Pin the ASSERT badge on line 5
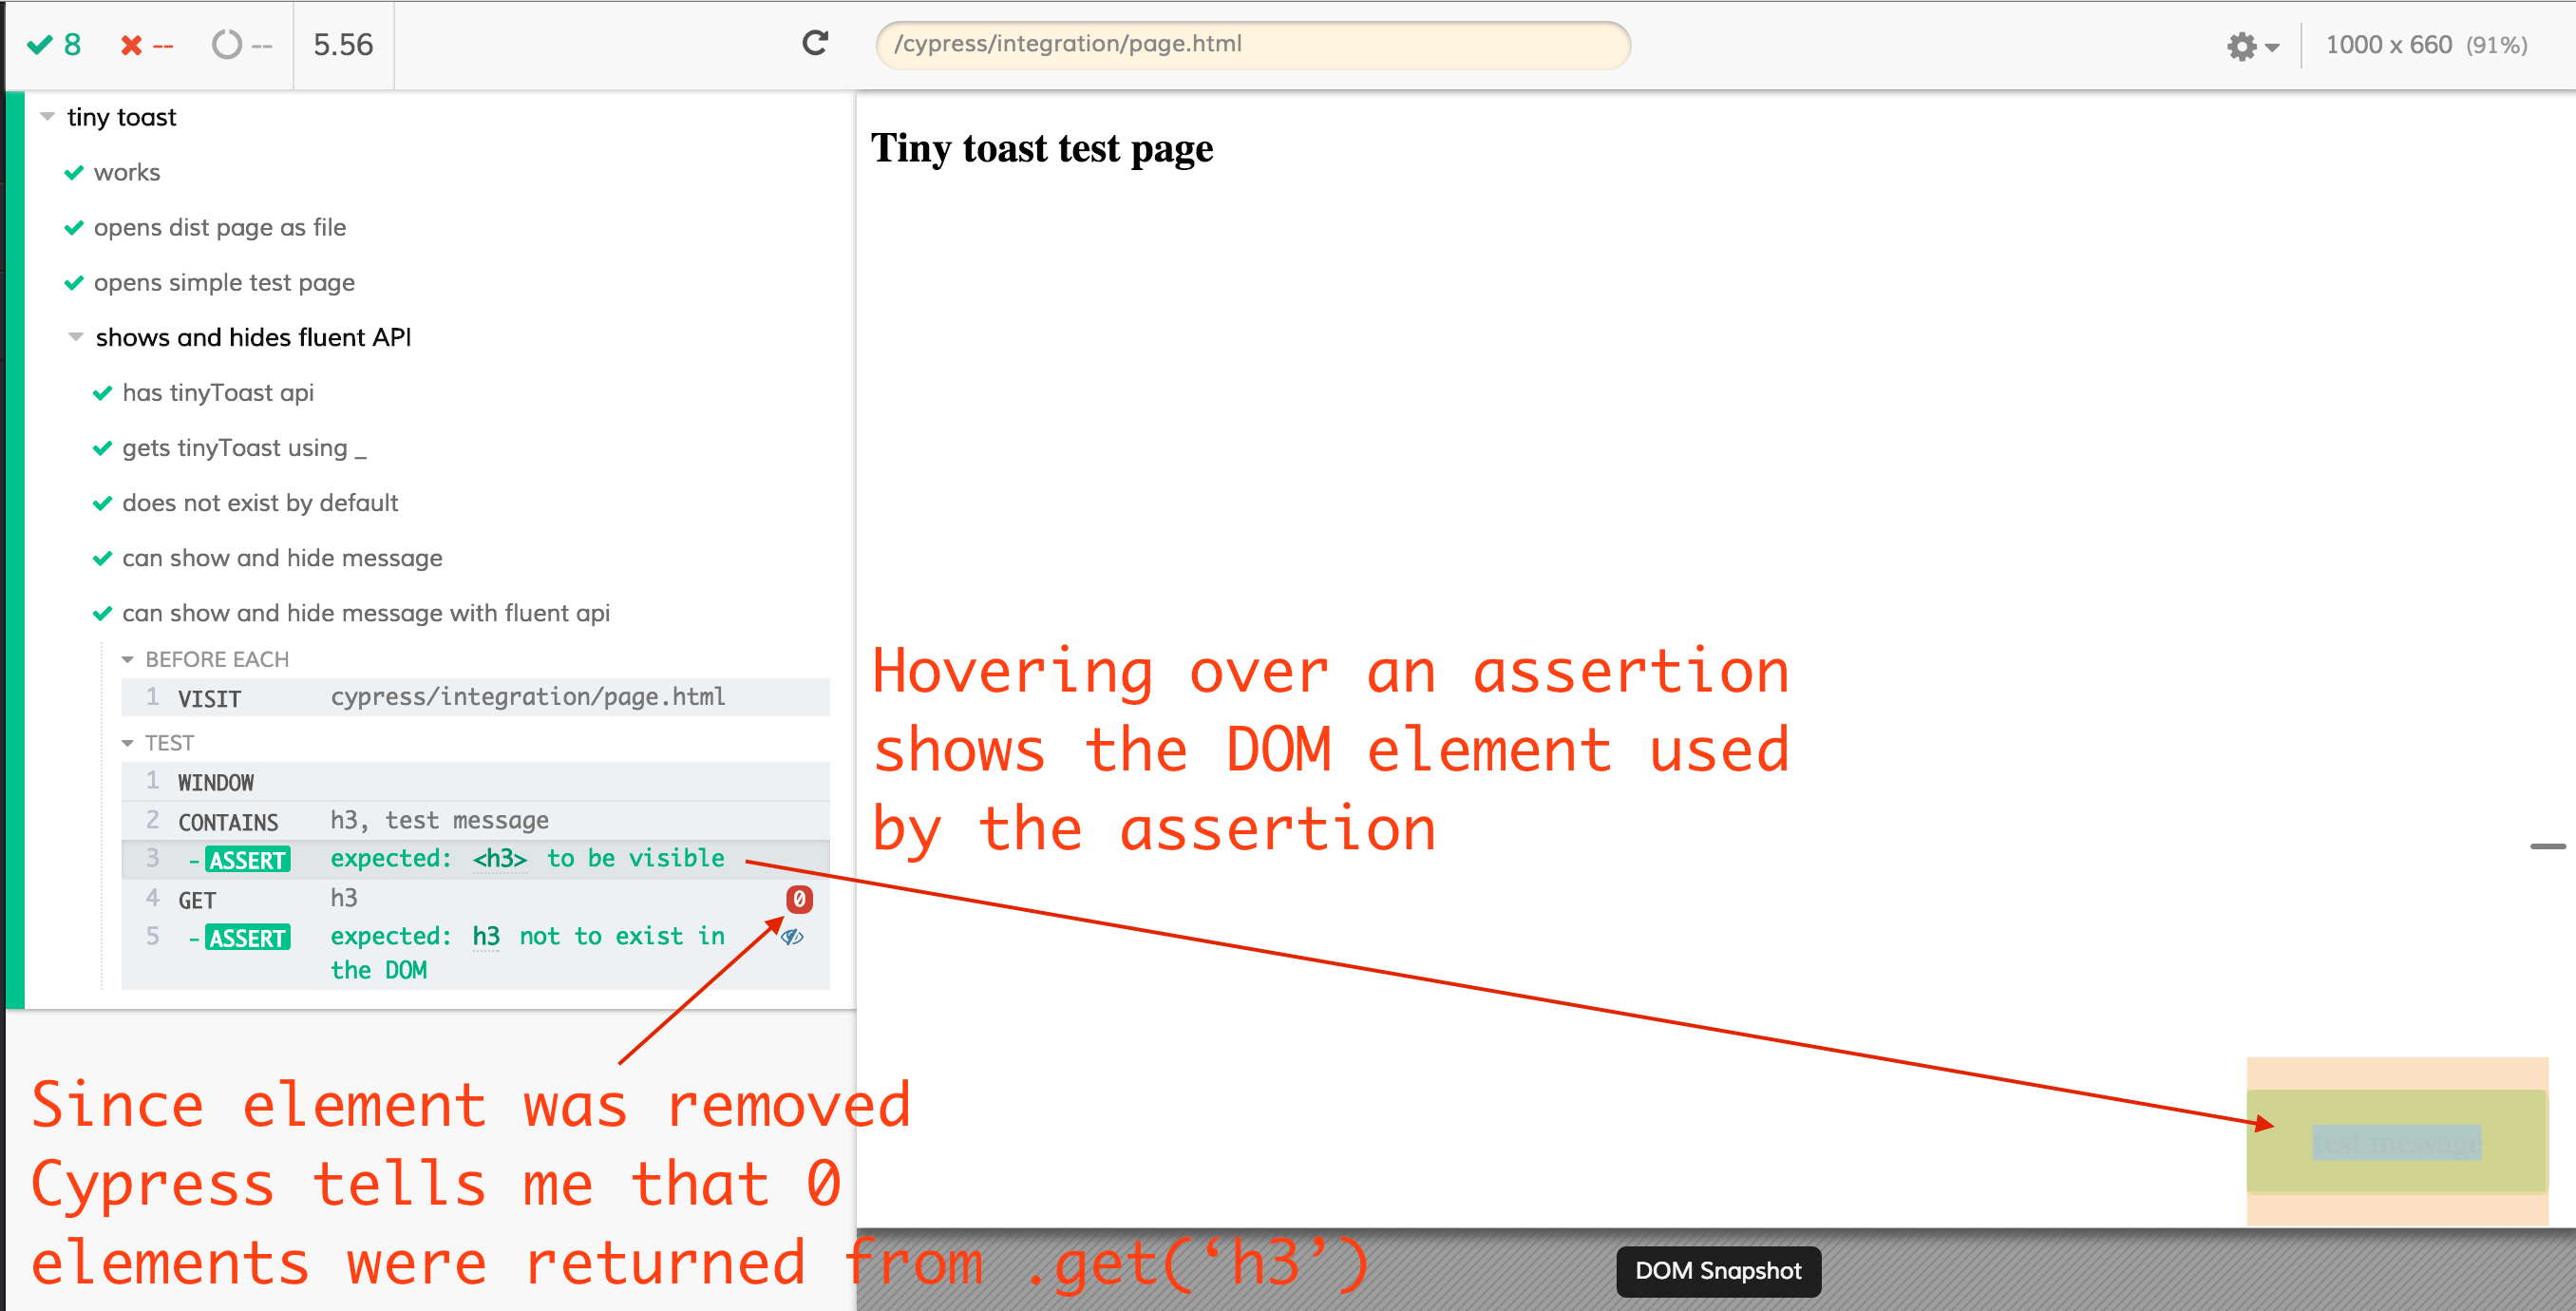The width and height of the screenshot is (2576, 1311). (247, 937)
